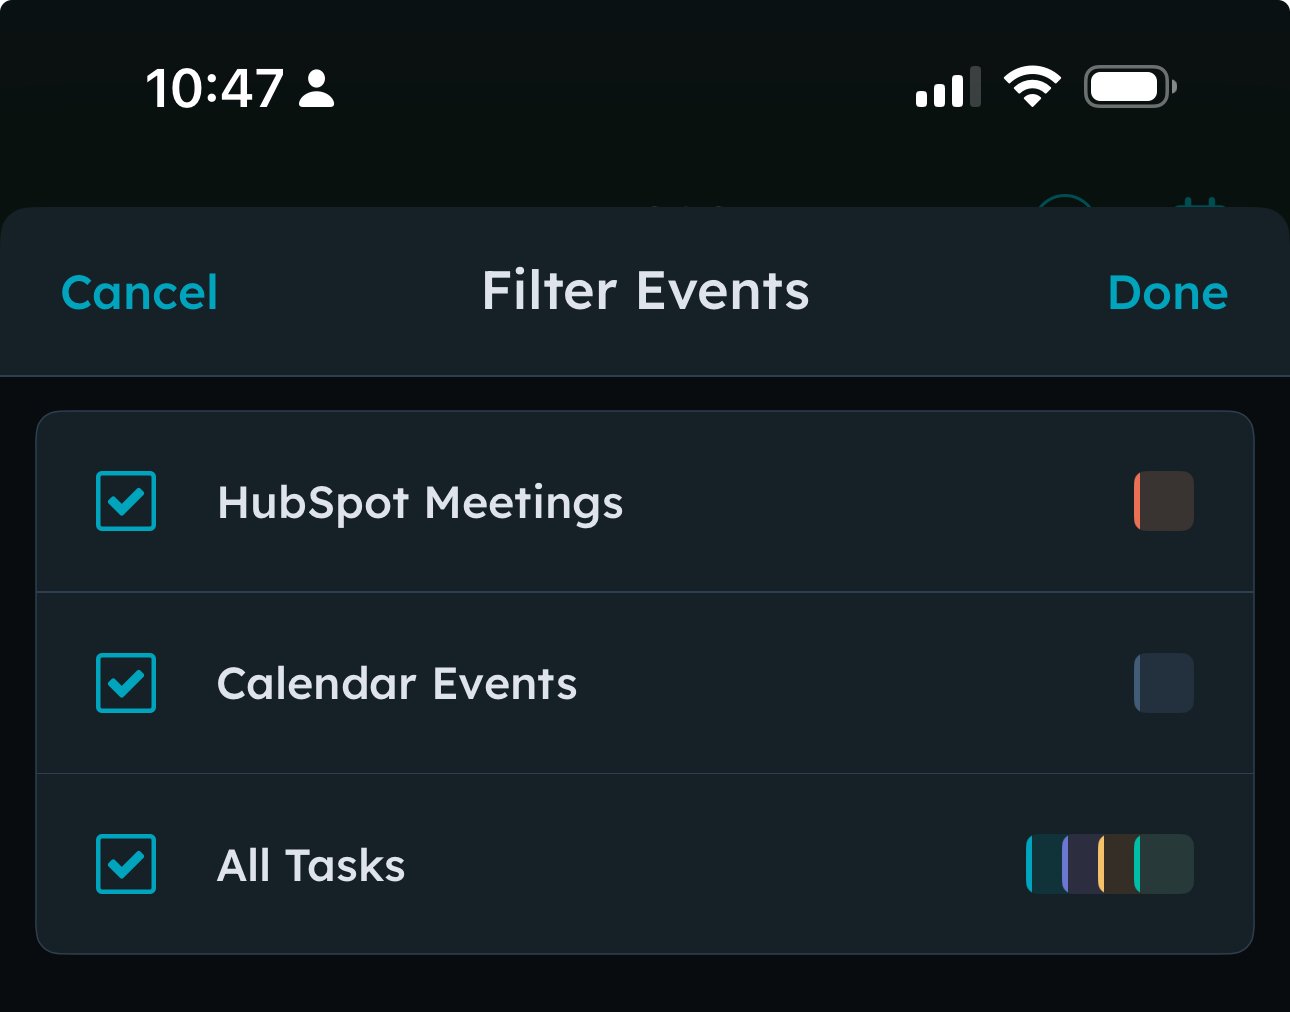The width and height of the screenshot is (1290, 1012).
Task: Tap the Wi-Fi status icon
Action: click(x=1032, y=87)
